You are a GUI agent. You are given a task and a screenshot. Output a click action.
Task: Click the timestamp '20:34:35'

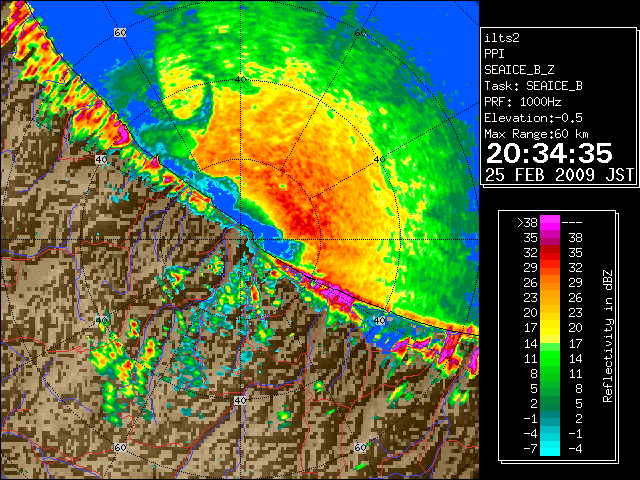pos(549,153)
